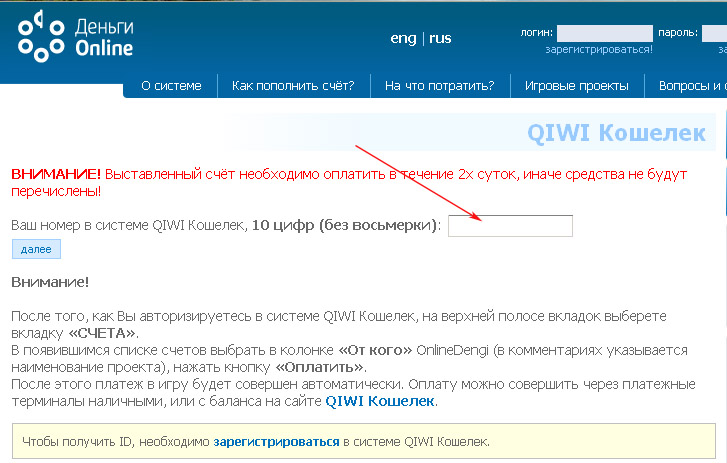Focus the QIWI wallet number field
This screenshot has width=727, height=463.
(x=510, y=226)
